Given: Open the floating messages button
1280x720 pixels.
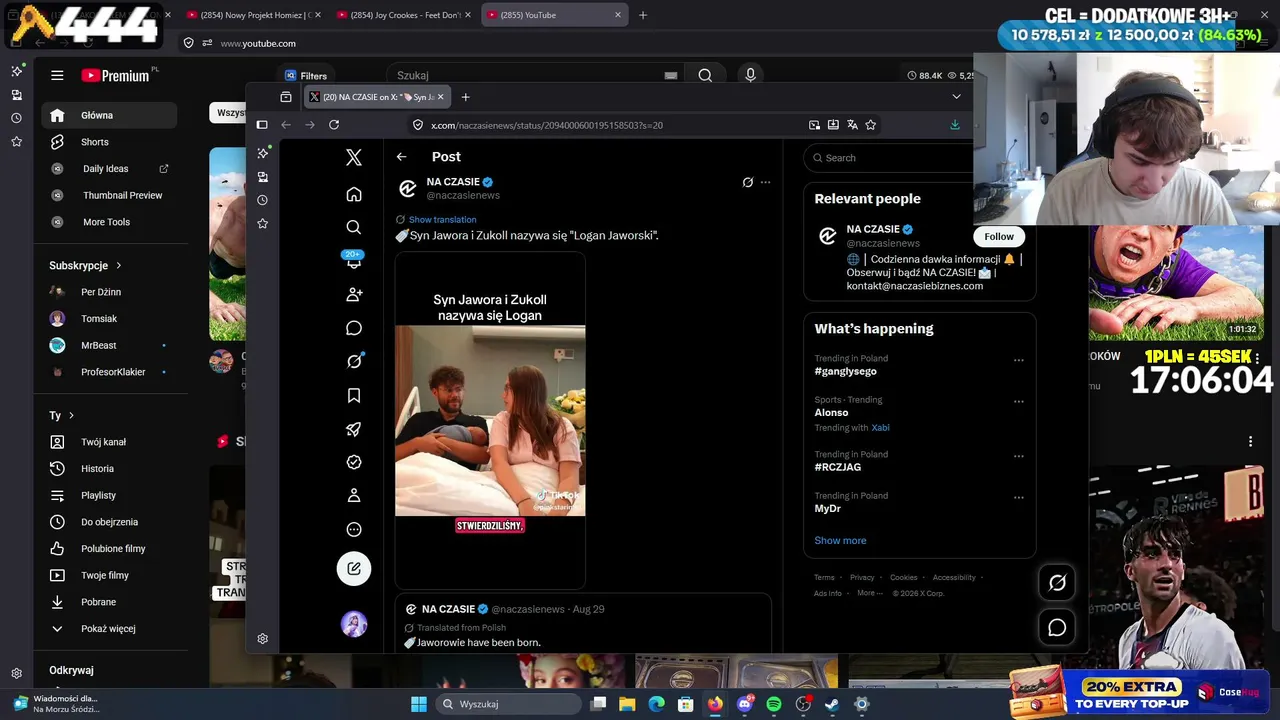Looking at the screenshot, I should (1057, 628).
